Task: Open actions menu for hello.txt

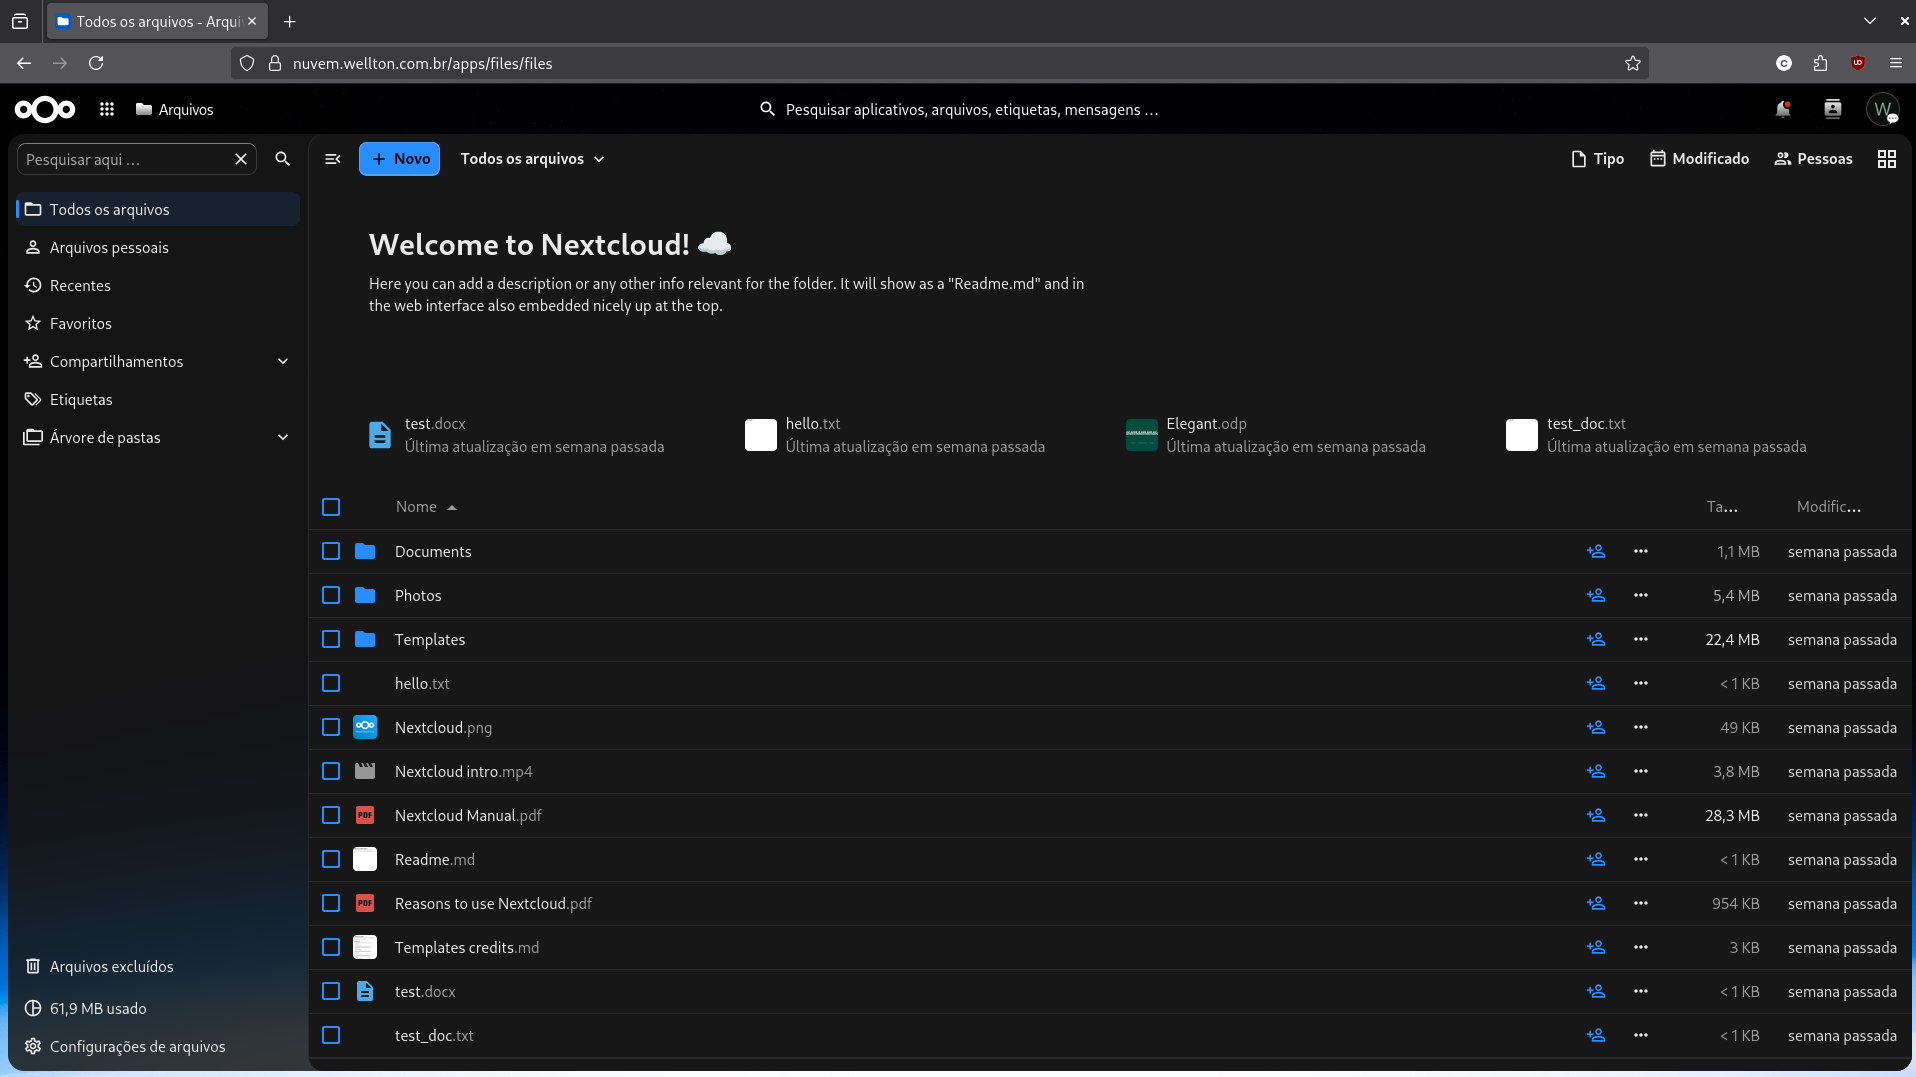Action: (x=1641, y=683)
